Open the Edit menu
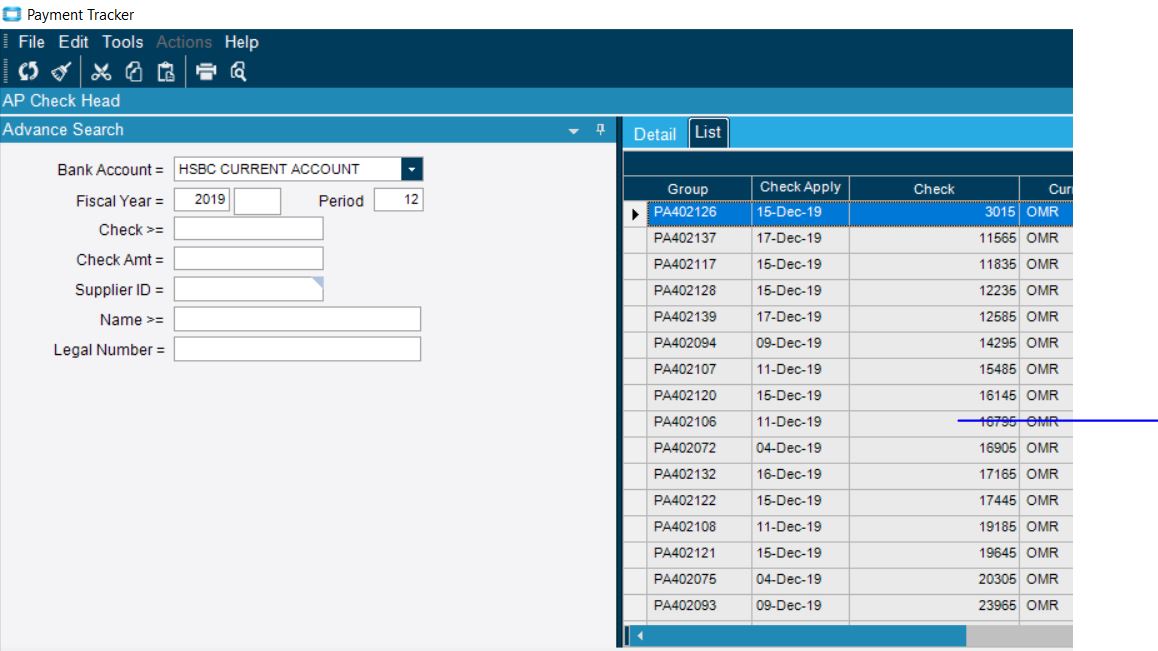This screenshot has width=1158, height=651. point(73,42)
